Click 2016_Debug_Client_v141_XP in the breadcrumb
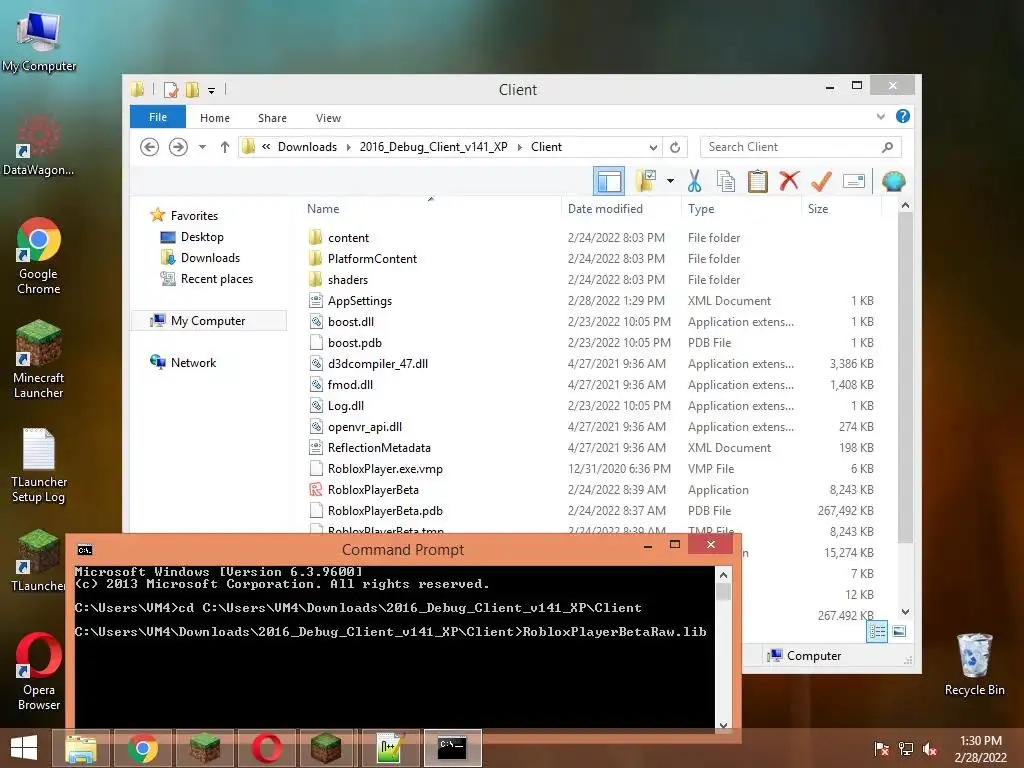Viewport: 1024px width, 768px height. point(434,147)
